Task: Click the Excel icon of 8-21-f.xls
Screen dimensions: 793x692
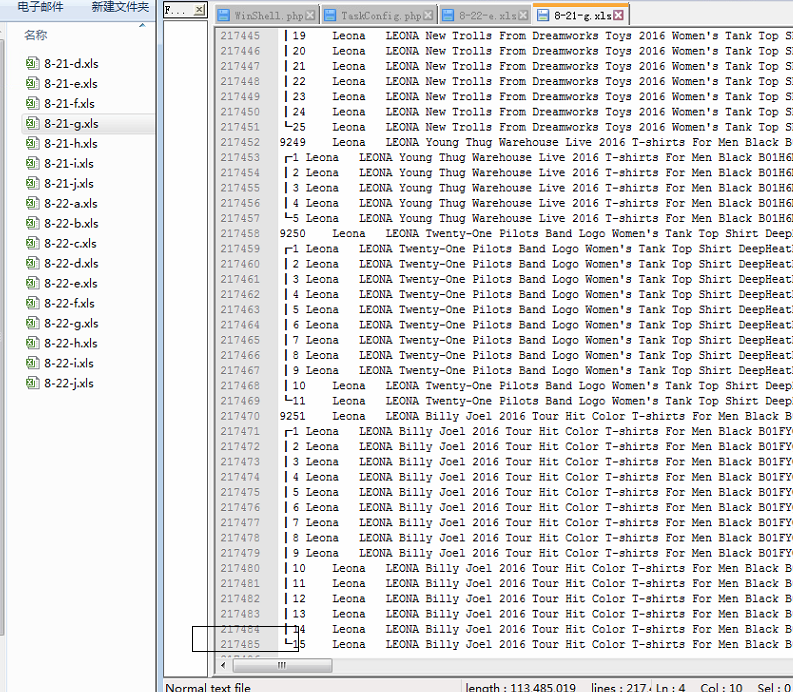Action: [32, 103]
